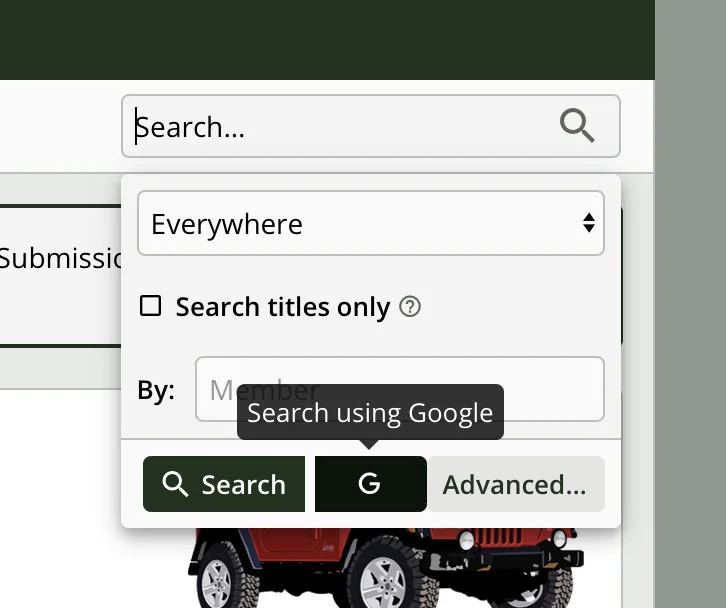Expand the Everywhere selector to change scope
The image size is (726, 608).
click(x=371, y=223)
